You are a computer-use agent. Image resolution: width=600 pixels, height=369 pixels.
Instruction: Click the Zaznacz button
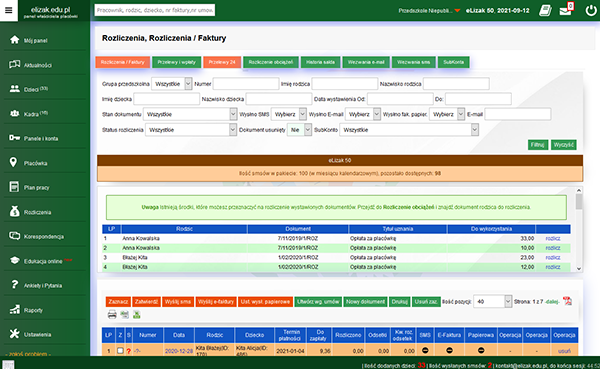(x=118, y=302)
